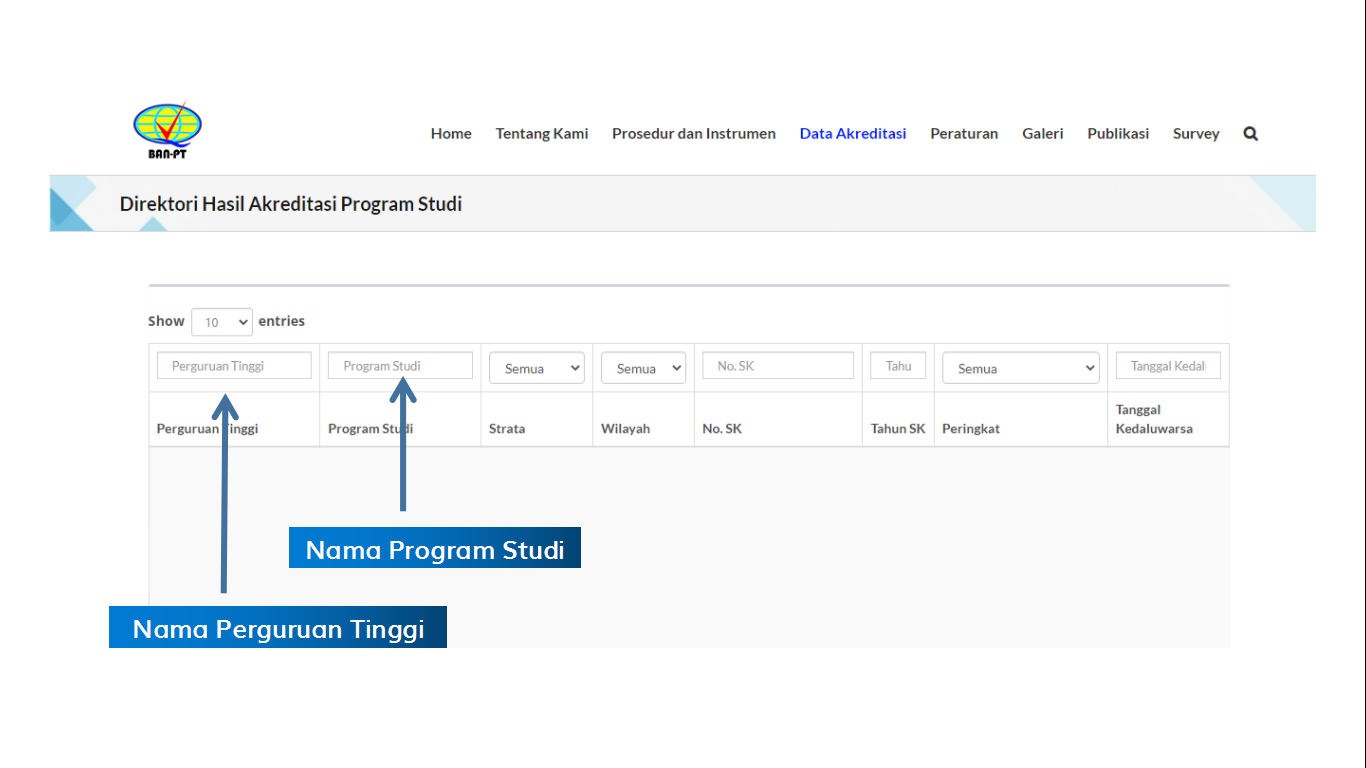
Task: Open the Survey menu item
Action: [1196, 133]
